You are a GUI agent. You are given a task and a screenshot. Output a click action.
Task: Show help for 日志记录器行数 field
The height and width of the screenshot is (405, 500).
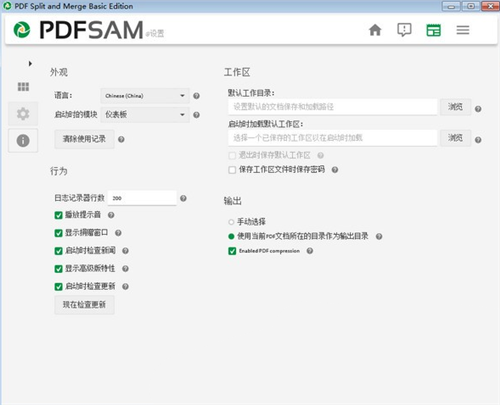pos(183,198)
